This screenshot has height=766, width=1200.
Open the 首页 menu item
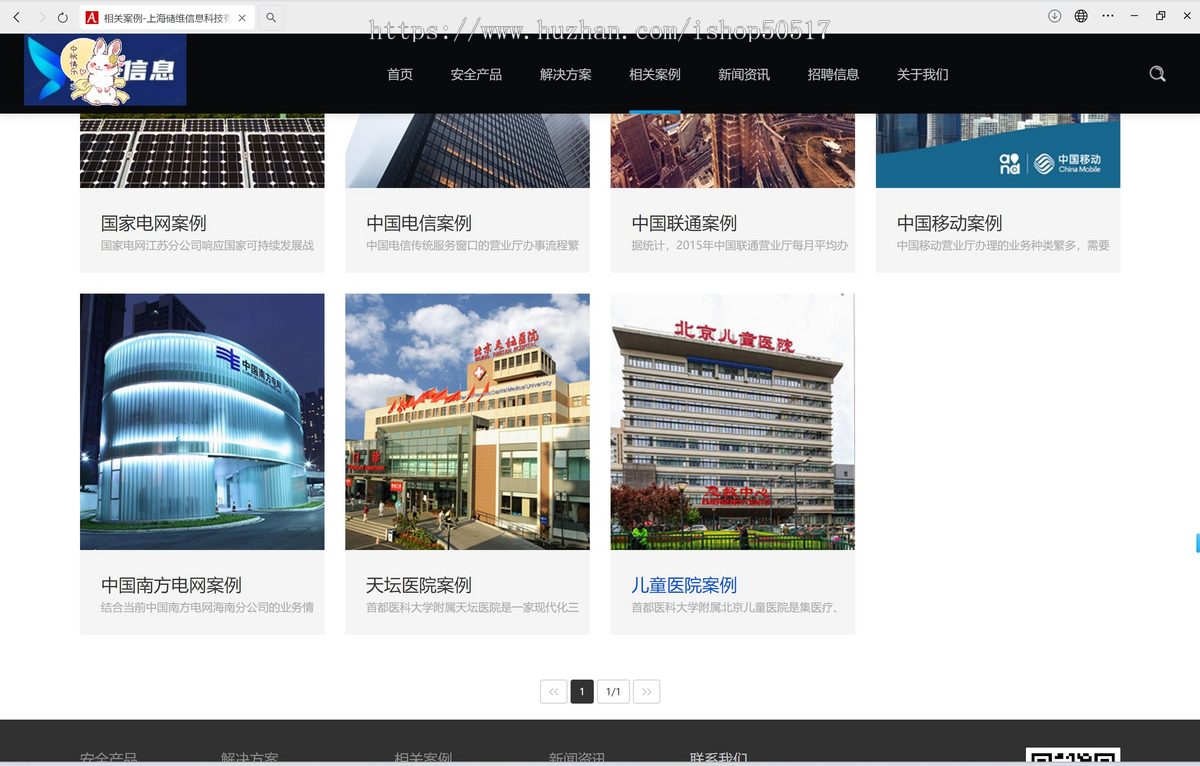[x=400, y=74]
